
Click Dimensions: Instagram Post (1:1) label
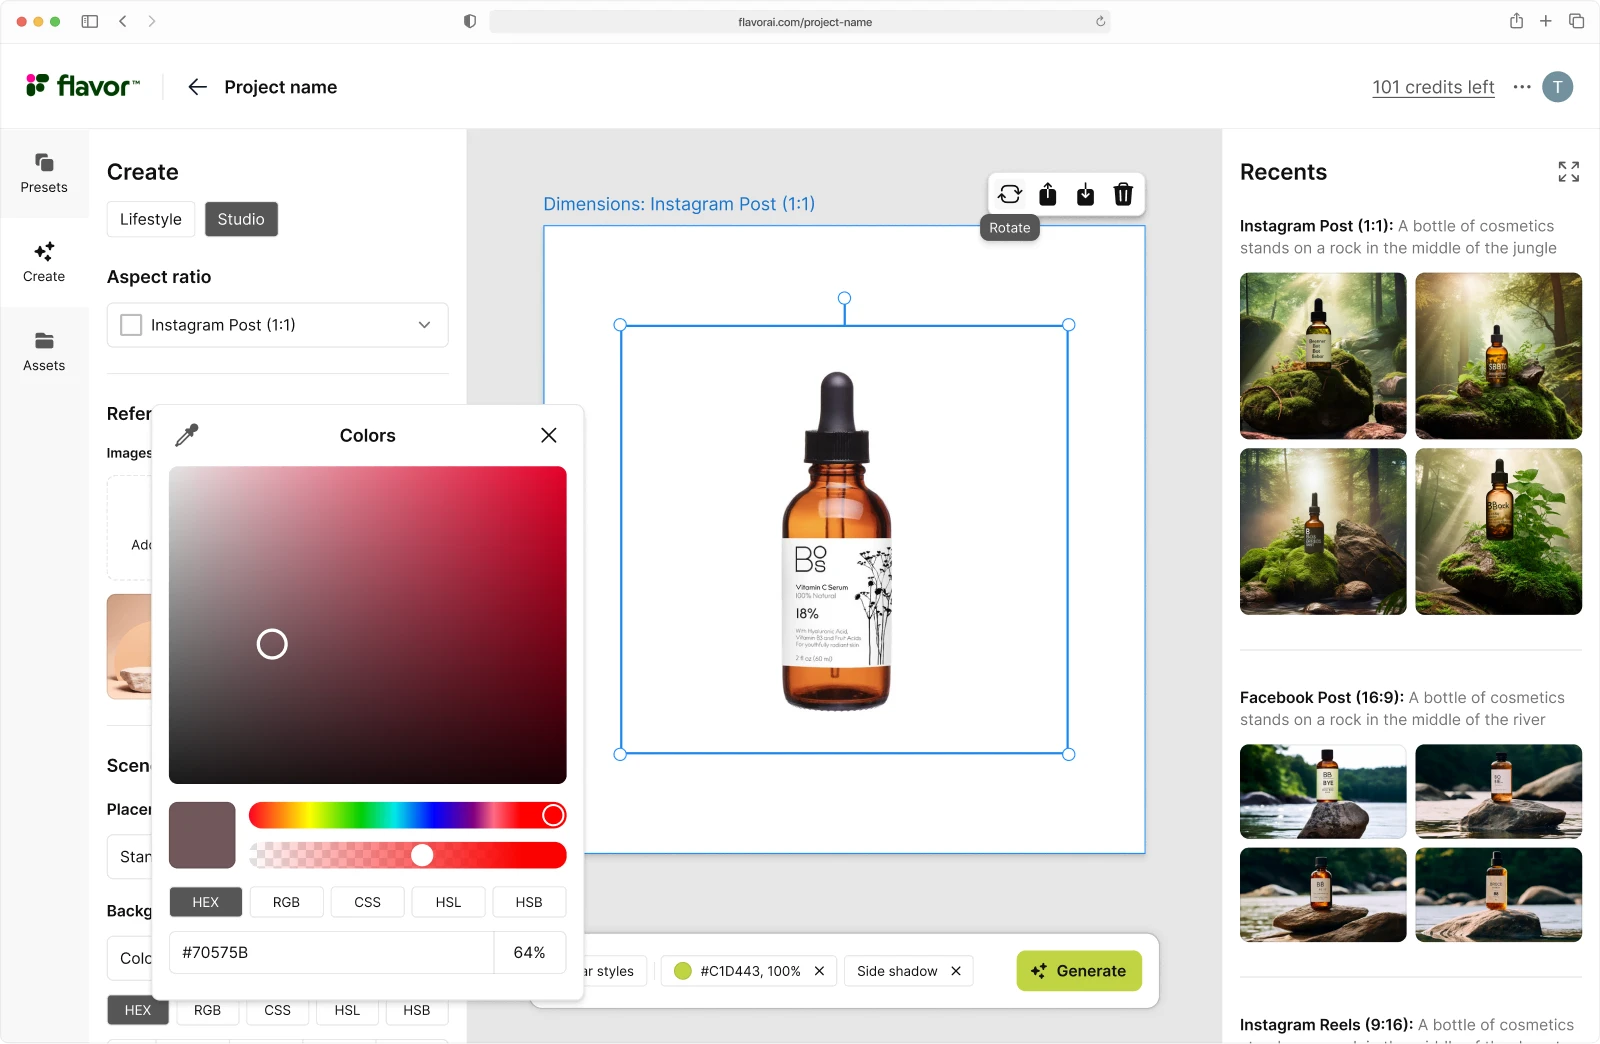click(x=679, y=204)
